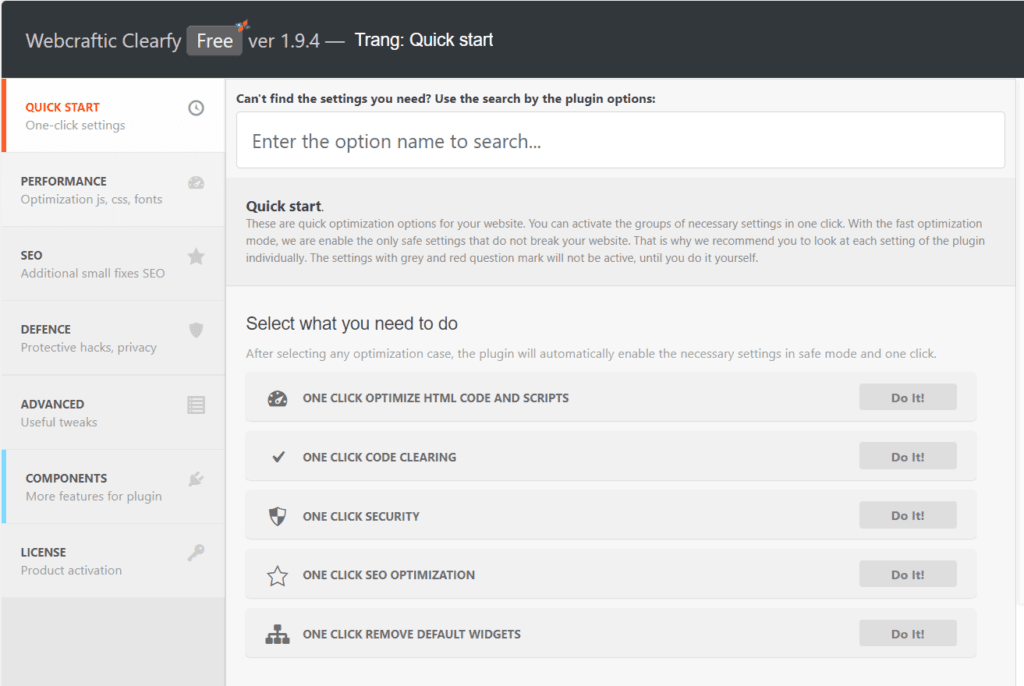Image resolution: width=1024 pixels, height=686 pixels.
Task: Click the Advanced list icon in sidebar
Action: [196, 405]
